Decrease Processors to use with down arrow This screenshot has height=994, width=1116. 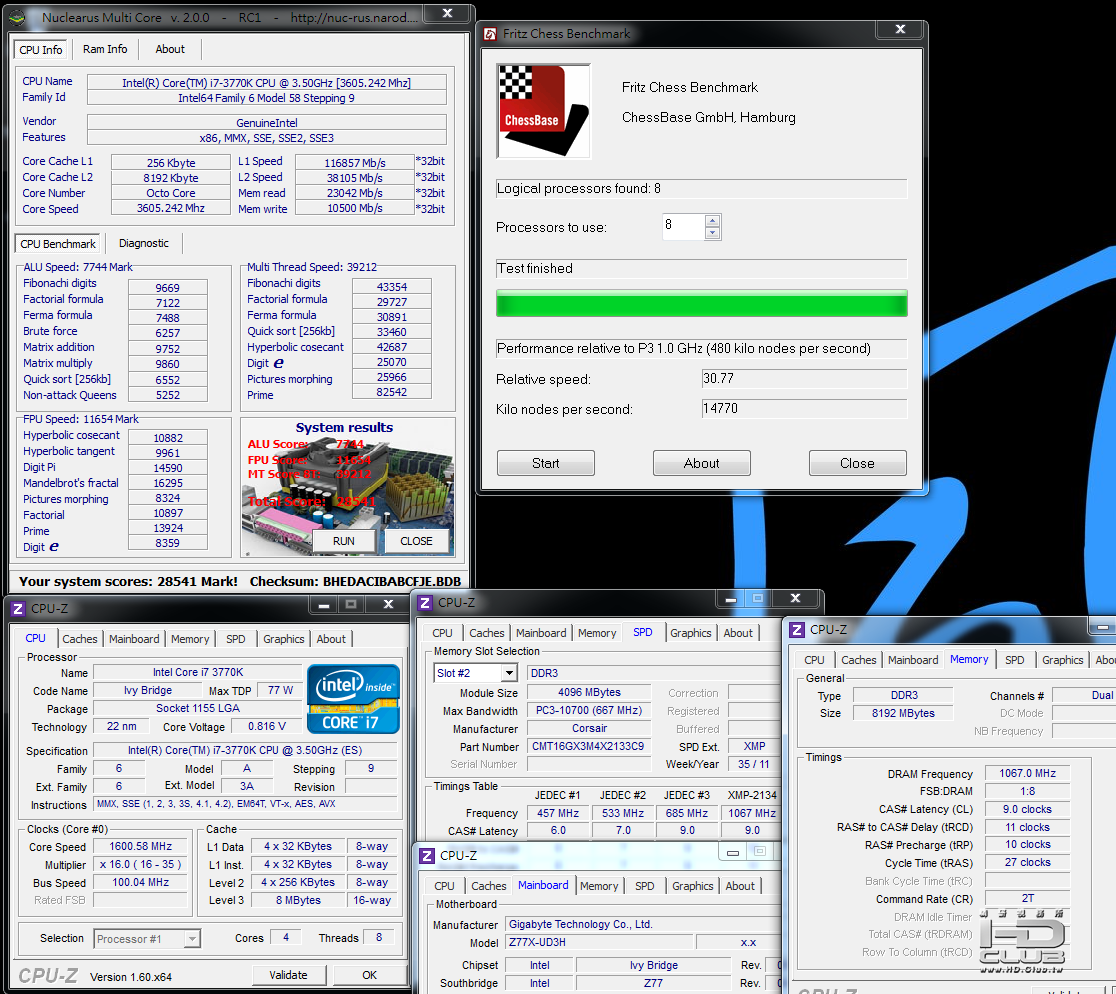coord(712,233)
